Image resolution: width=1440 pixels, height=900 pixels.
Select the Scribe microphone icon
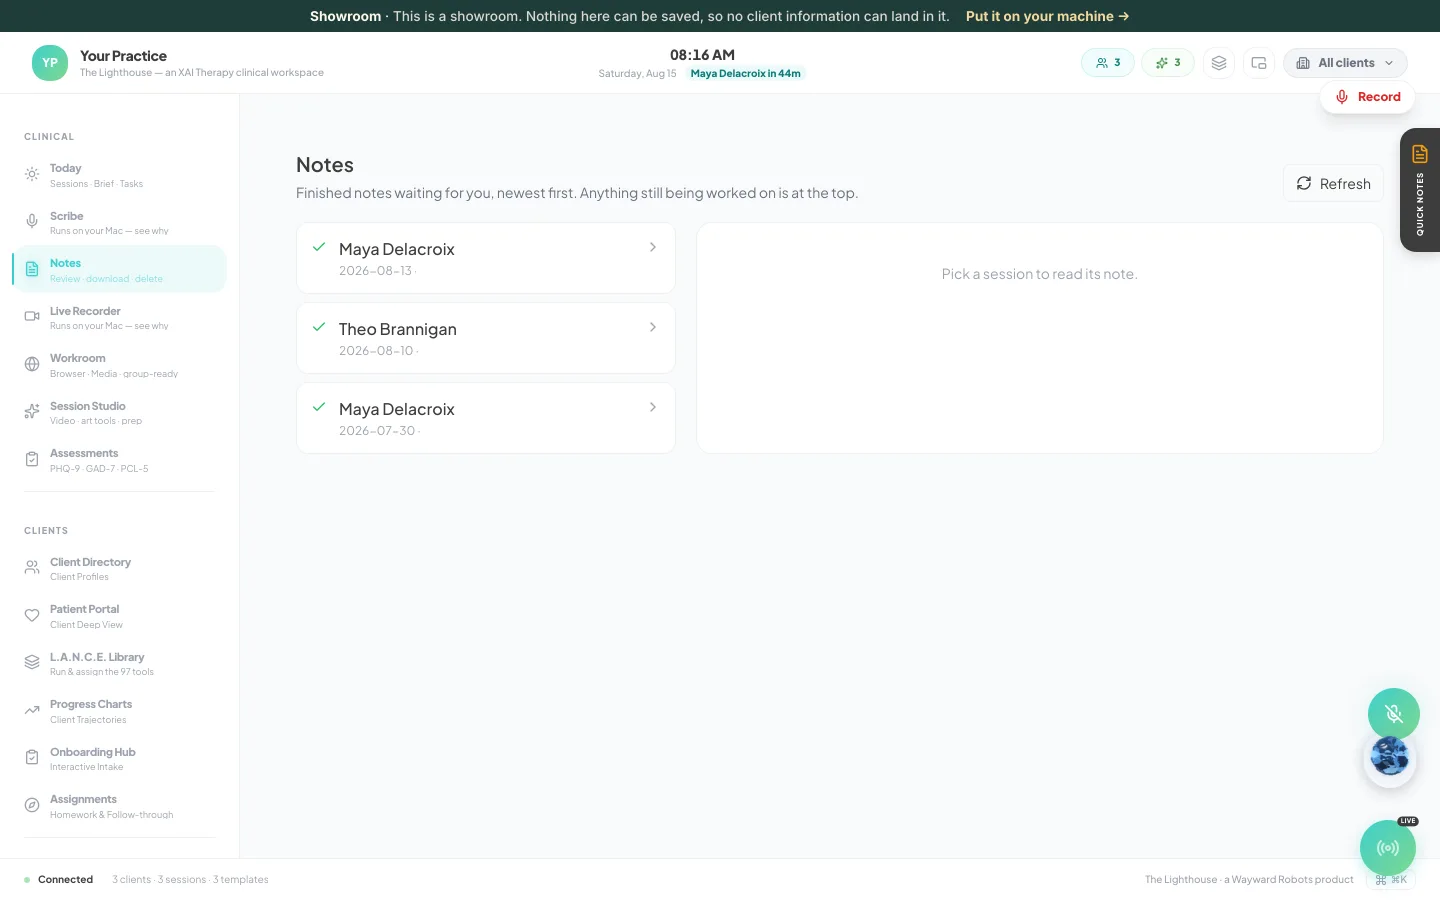pos(32,221)
